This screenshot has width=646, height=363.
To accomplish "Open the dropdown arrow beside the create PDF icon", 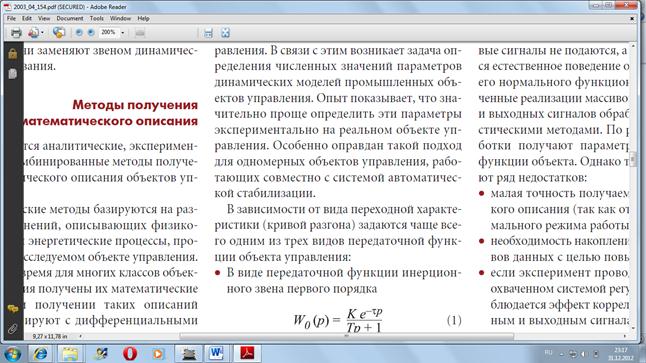I will point(42,33).
